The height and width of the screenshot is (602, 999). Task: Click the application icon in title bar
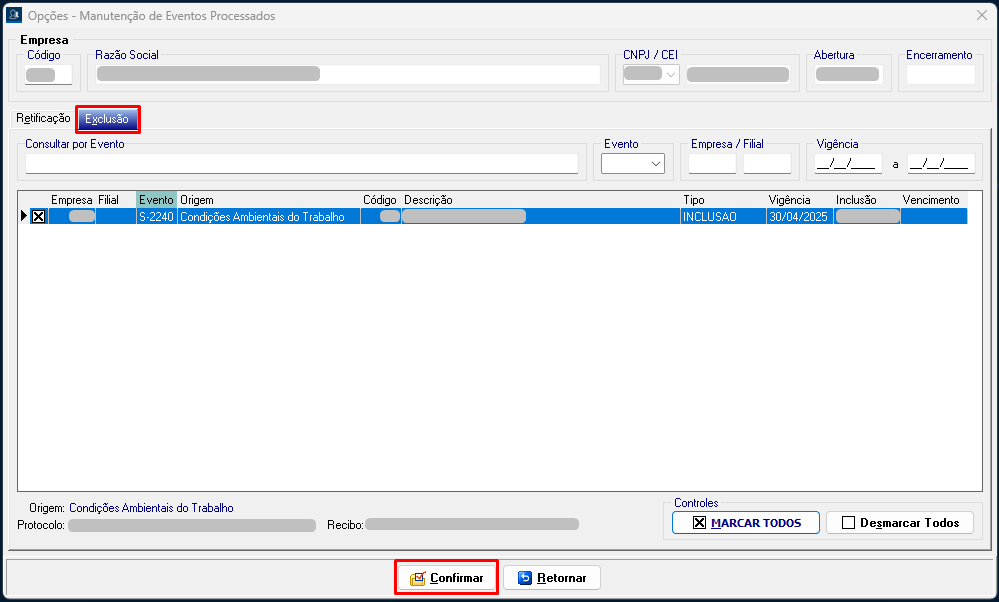pyautogui.click(x=14, y=16)
